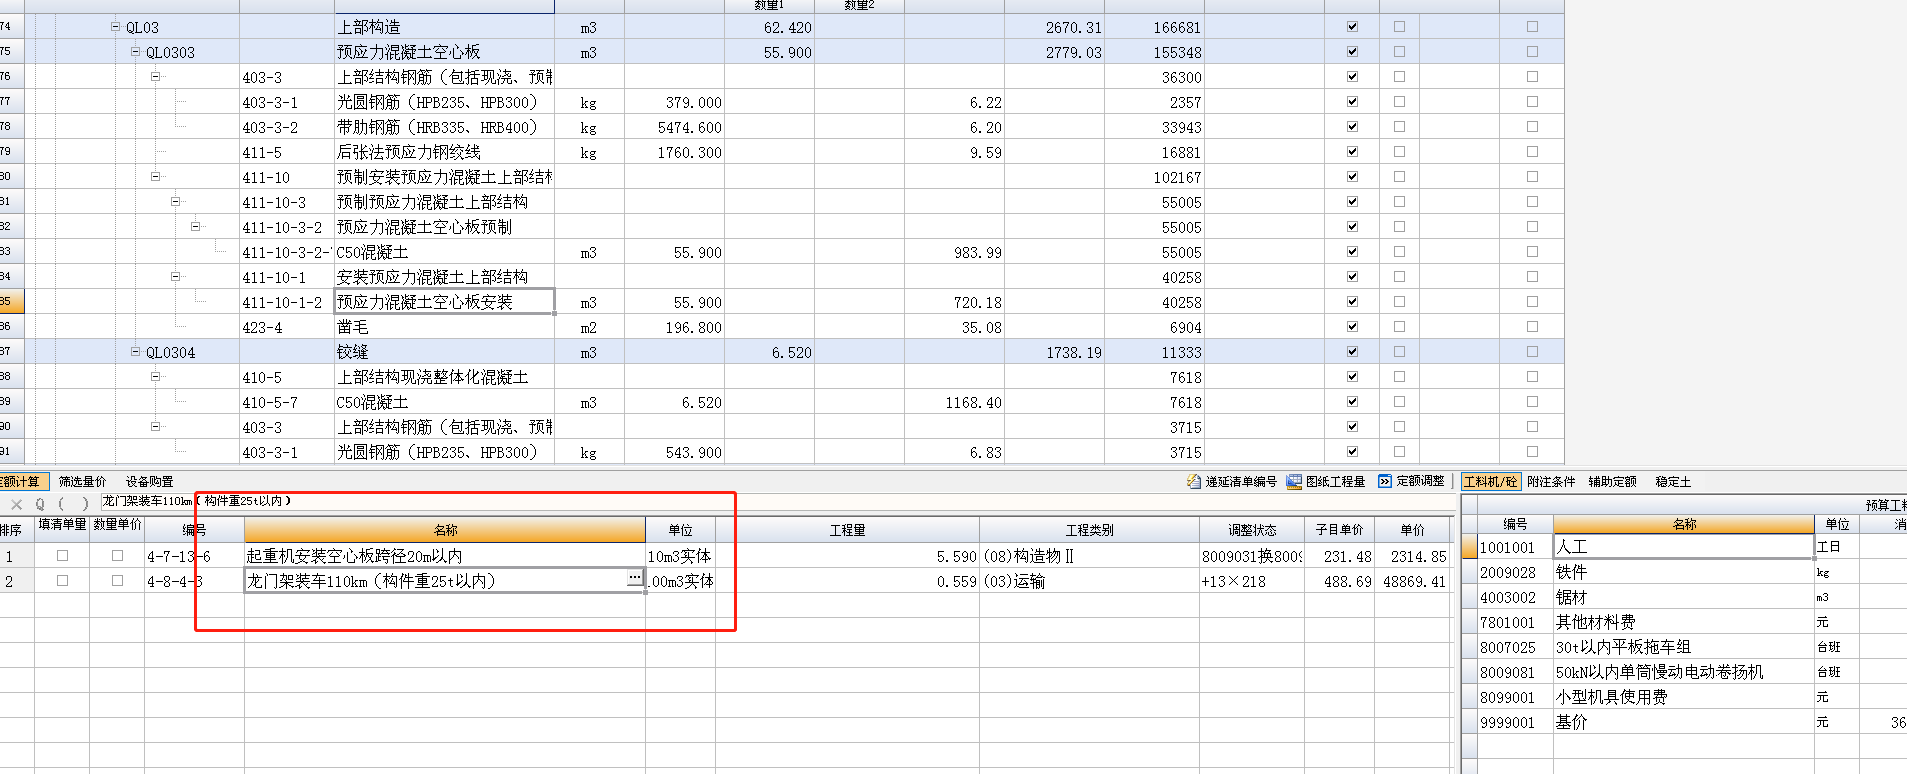
Task: Click the 8009031换 adjustment status cell
Action: tap(1252, 556)
